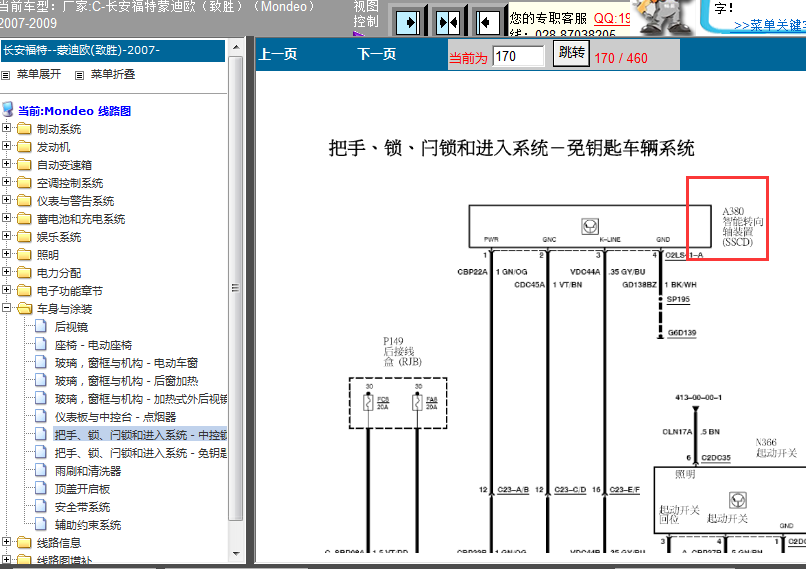Click the page number input field
The height and width of the screenshot is (569, 806).
point(518,56)
